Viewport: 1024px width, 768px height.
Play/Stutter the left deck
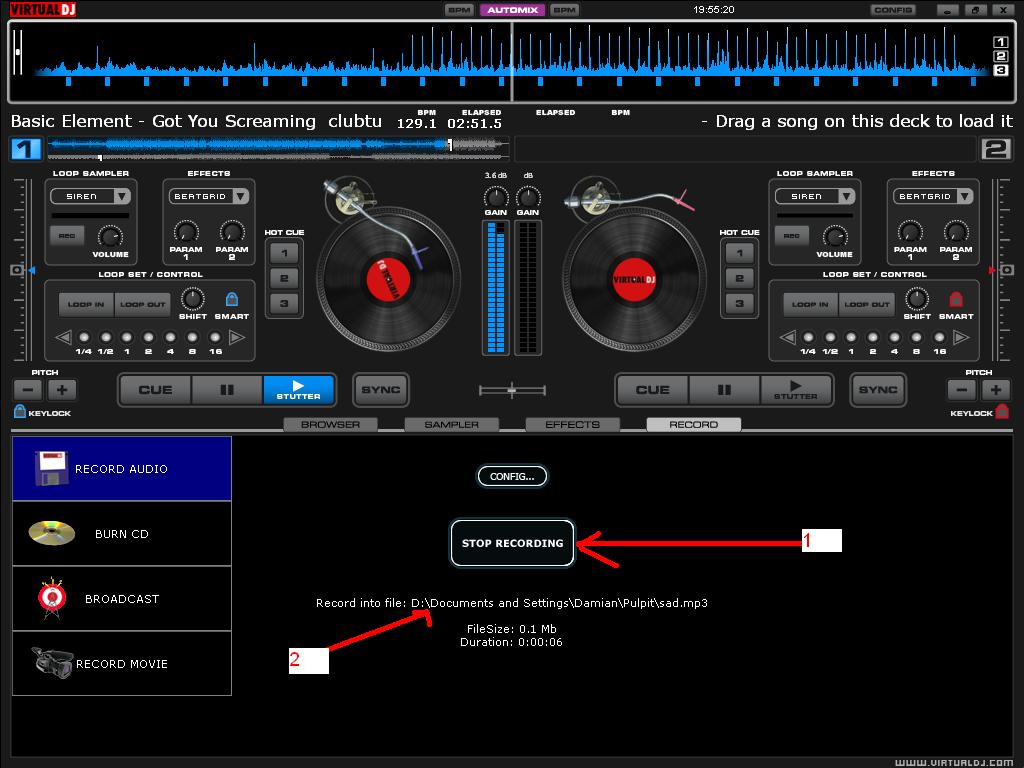pyautogui.click(x=299, y=390)
